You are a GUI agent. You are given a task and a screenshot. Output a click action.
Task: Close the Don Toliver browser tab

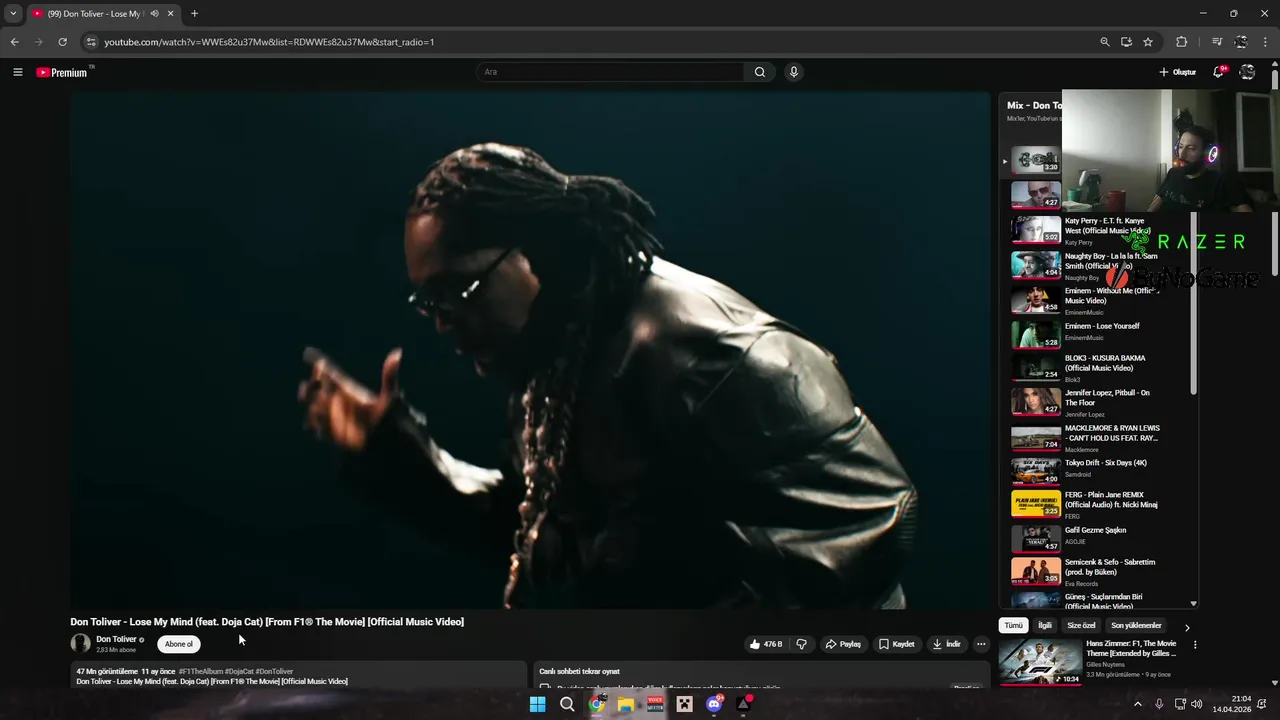(x=171, y=14)
